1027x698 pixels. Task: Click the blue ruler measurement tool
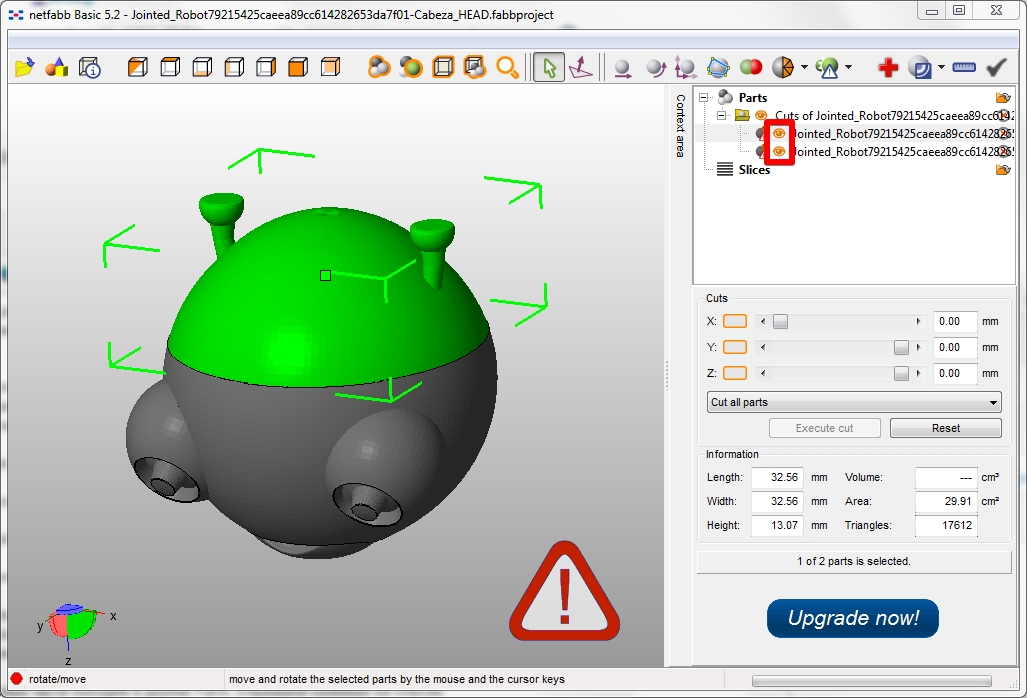(x=964, y=67)
